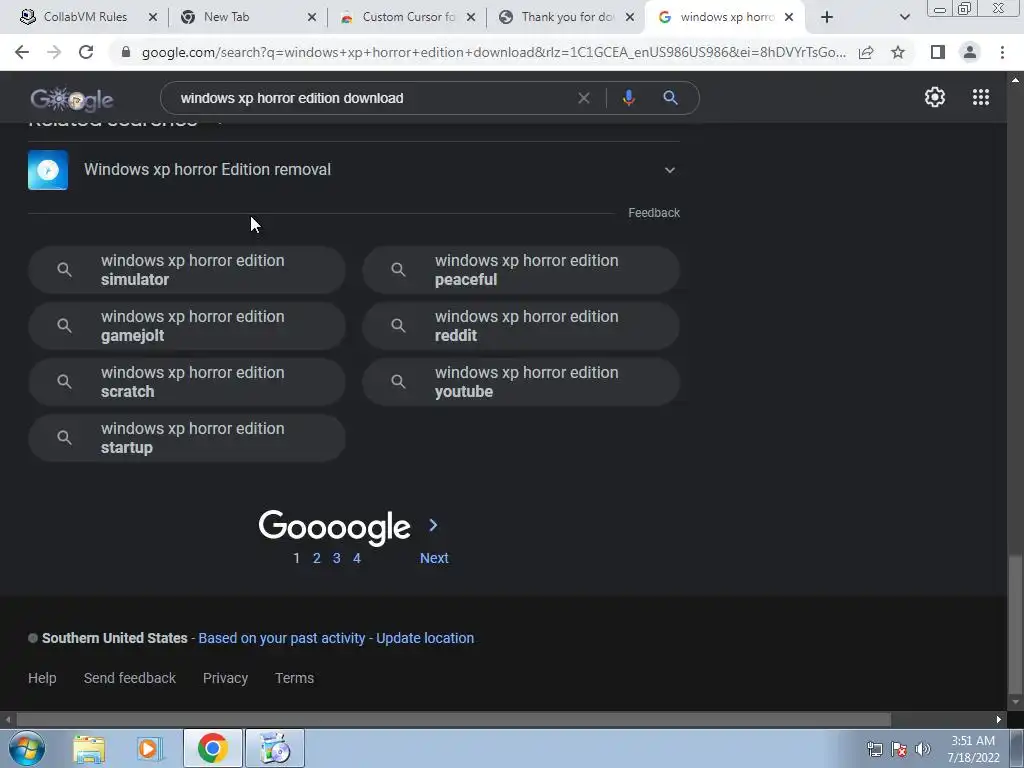
Task: Open Windows Explorer from the taskbar
Action: coord(88,749)
